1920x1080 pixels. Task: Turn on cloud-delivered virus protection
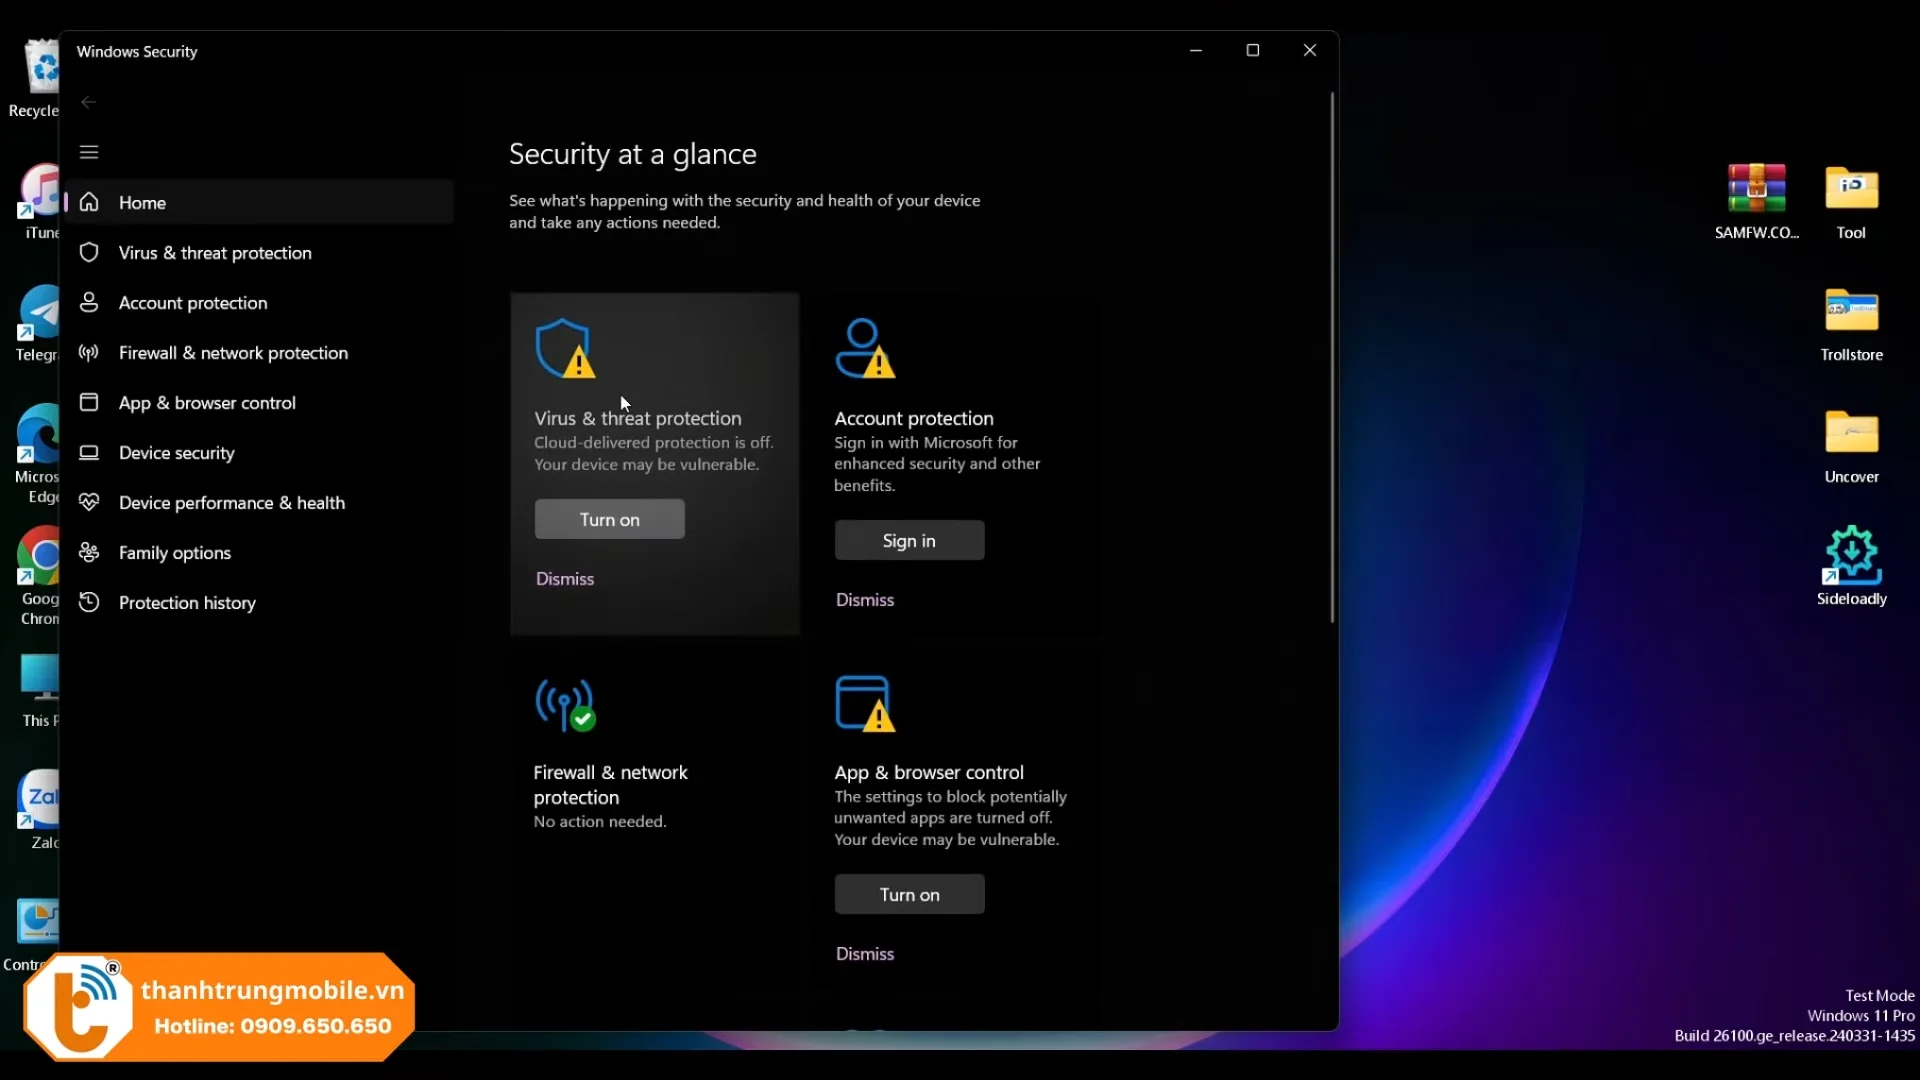[x=609, y=519]
